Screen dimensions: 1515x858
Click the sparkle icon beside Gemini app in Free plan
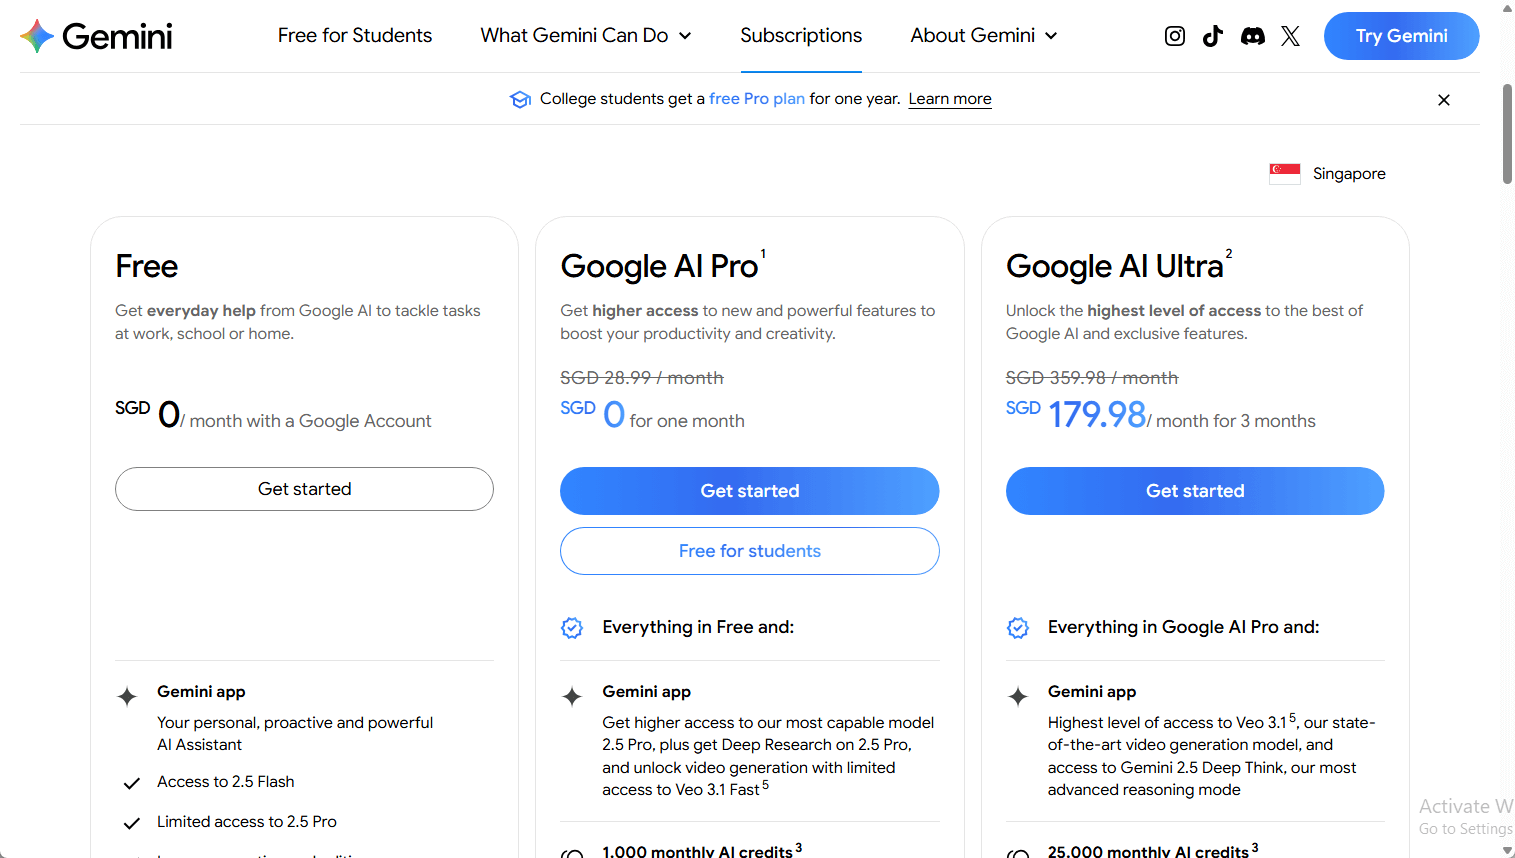(x=131, y=696)
